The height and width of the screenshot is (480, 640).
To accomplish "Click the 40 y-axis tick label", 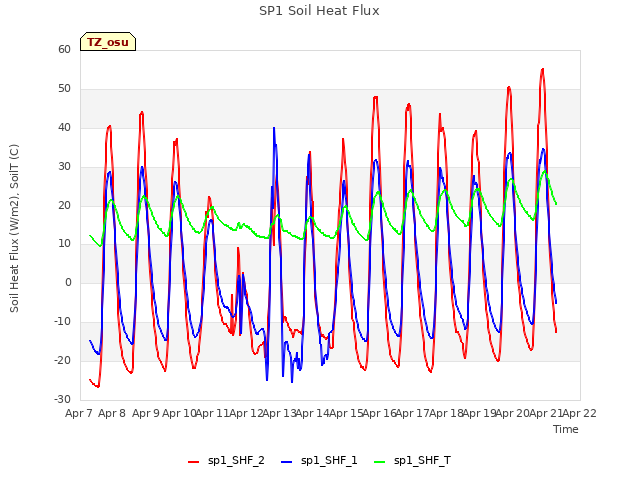I will (x=64, y=127).
